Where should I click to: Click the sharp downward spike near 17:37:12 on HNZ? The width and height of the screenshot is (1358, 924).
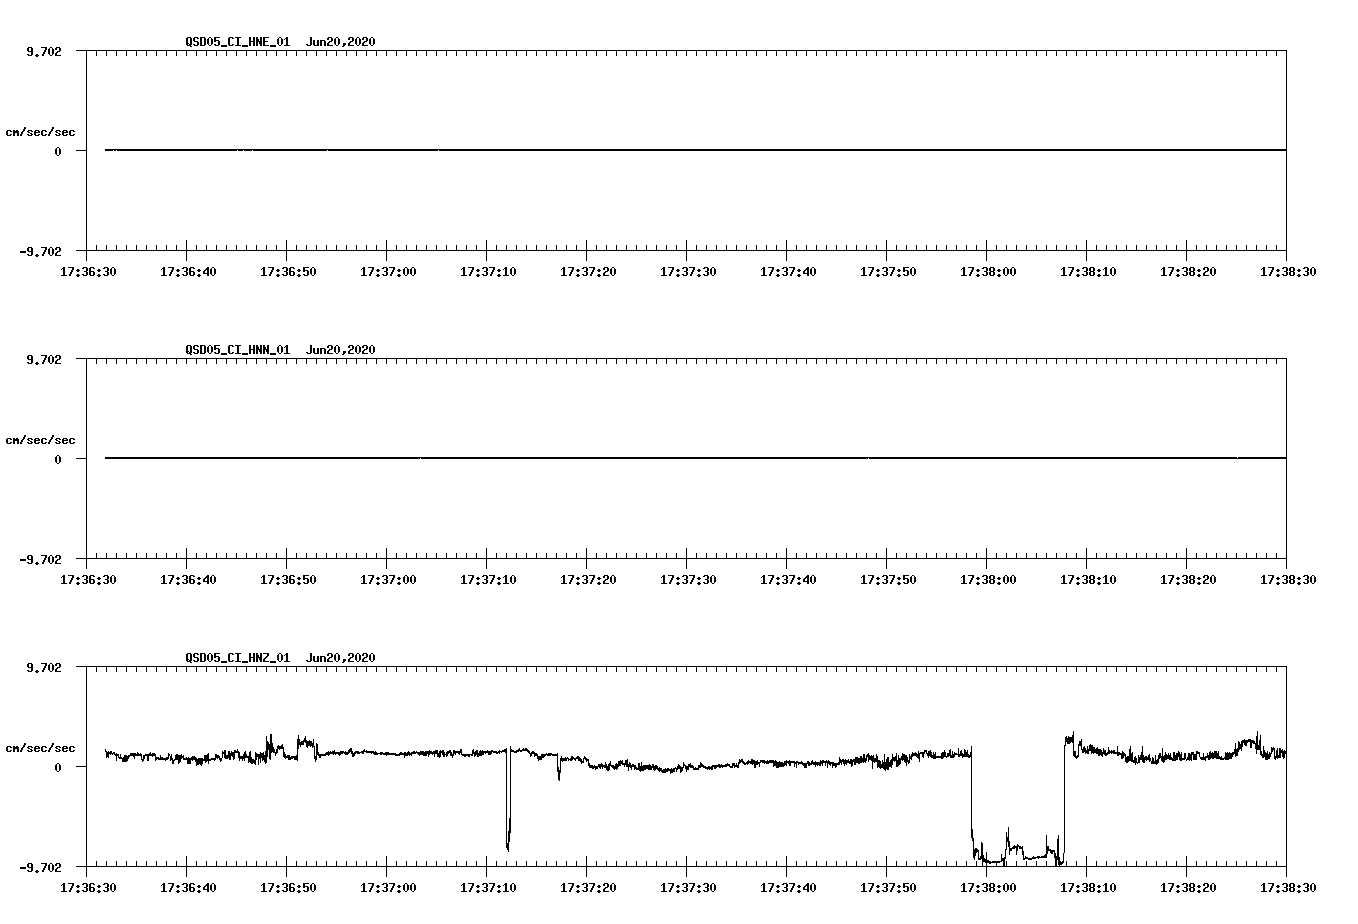[x=508, y=800]
